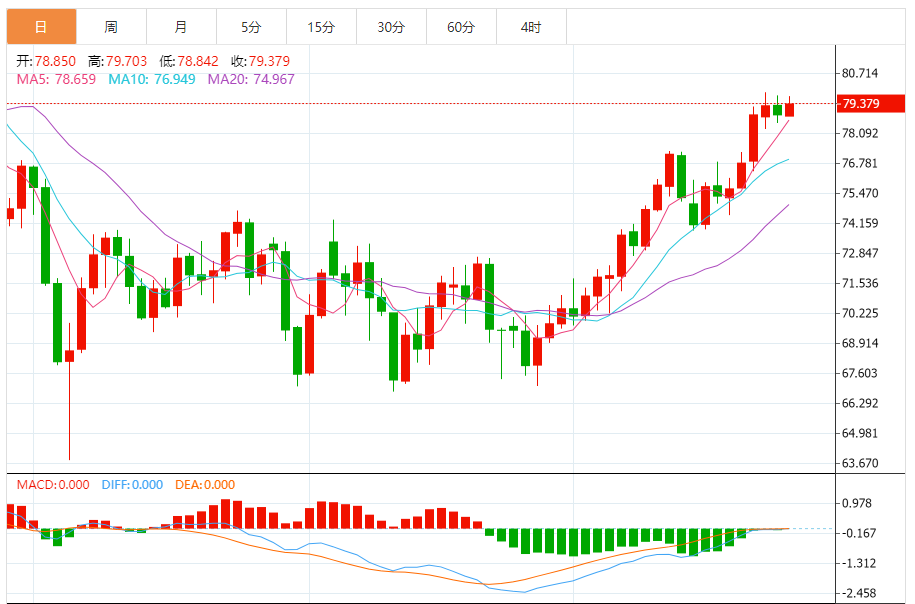Click the DIFF:0.000 label

tap(132, 485)
